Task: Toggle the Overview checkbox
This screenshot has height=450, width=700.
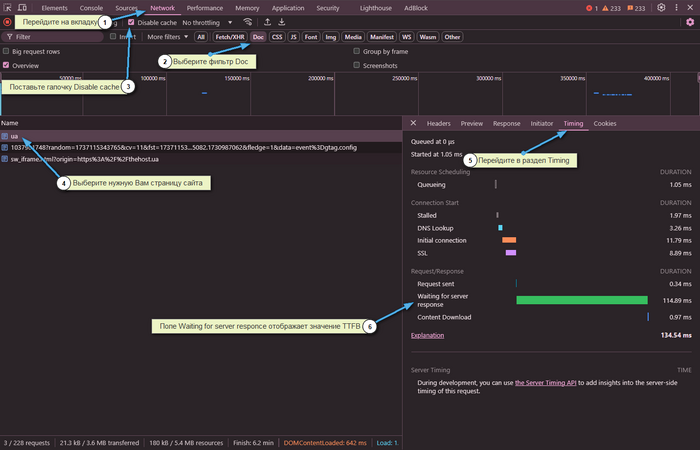Action: point(6,65)
